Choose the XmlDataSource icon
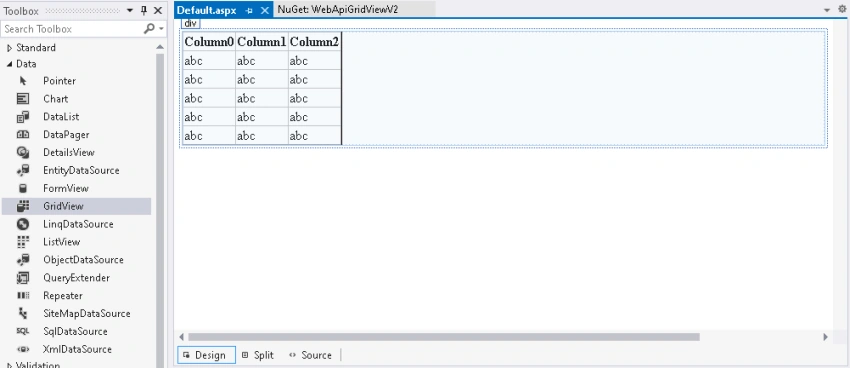 click(x=23, y=349)
